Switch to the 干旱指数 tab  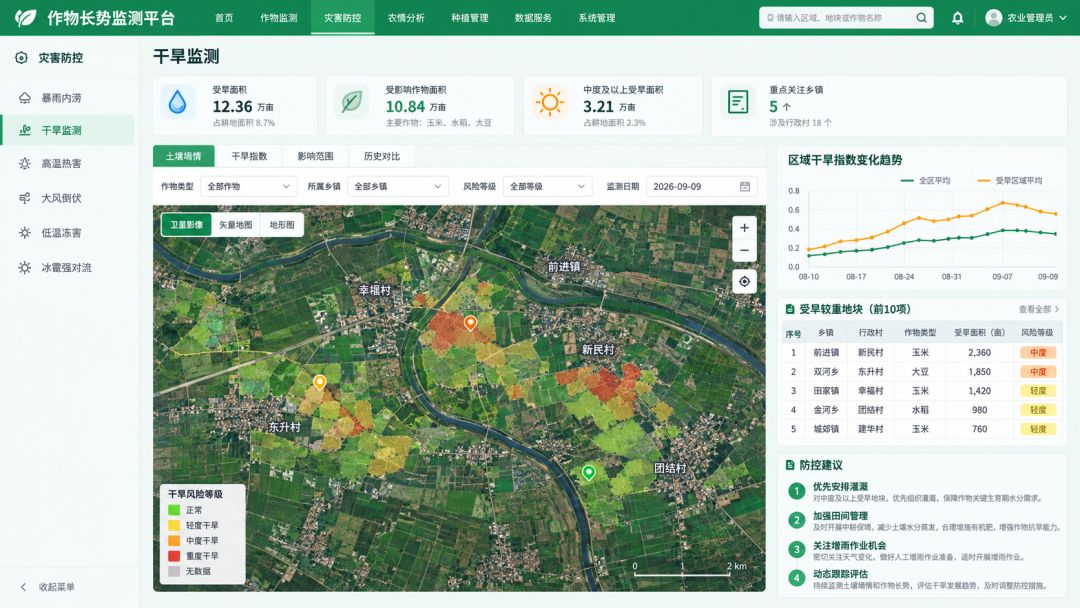pyautogui.click(x=249, y=156)
